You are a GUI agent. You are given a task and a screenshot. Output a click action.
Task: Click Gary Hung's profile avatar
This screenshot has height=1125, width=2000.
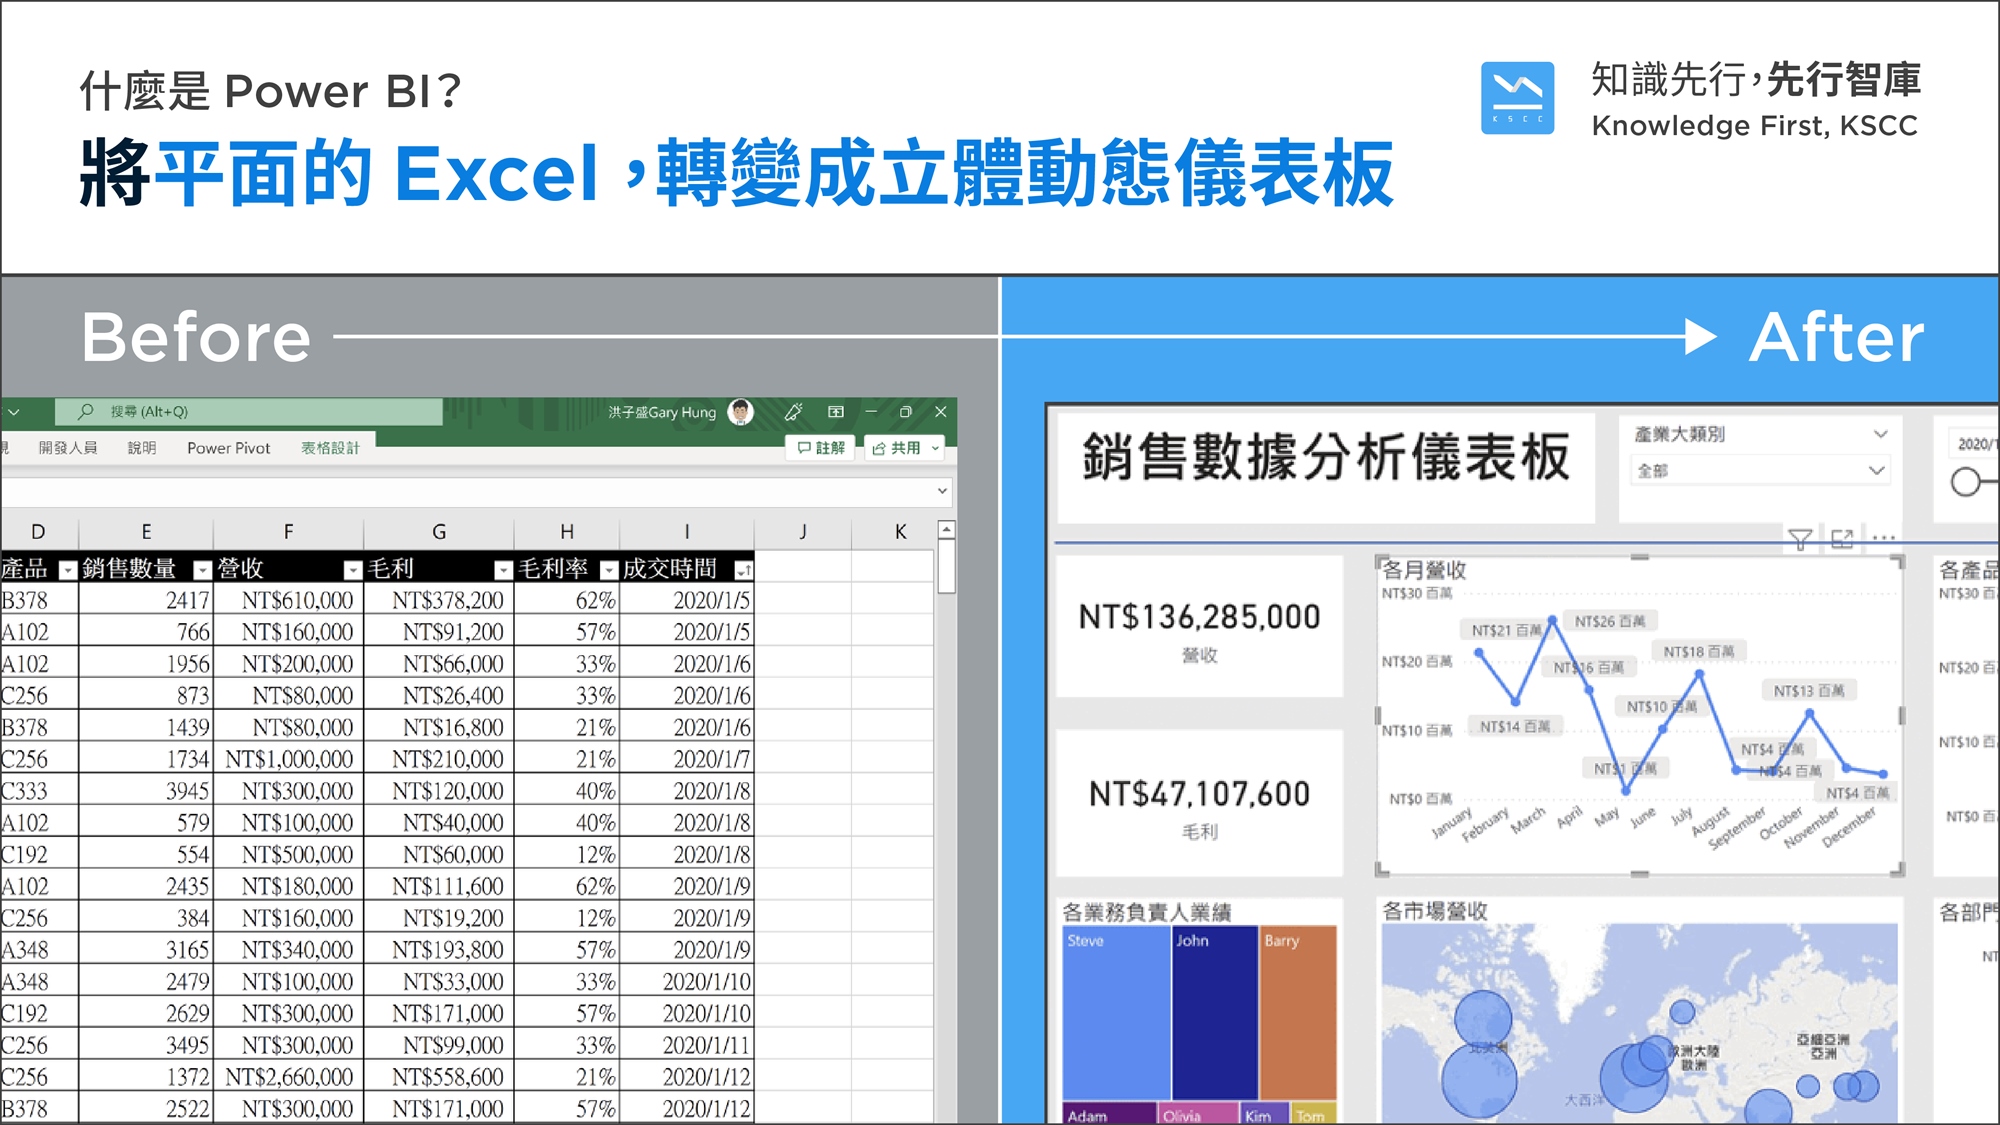coord(741,412)
